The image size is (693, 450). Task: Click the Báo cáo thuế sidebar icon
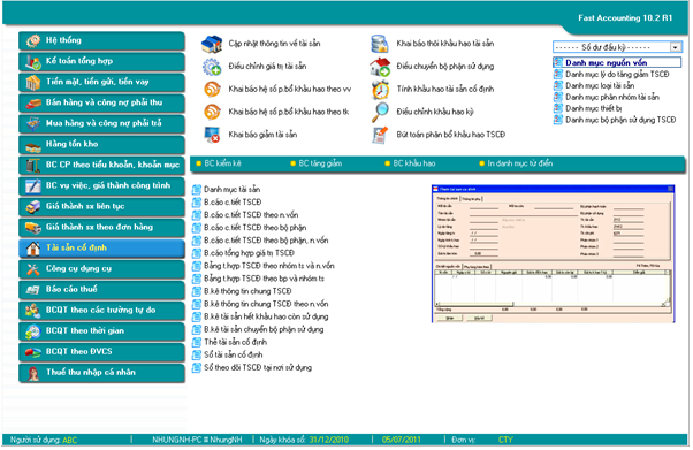point(33,290)
